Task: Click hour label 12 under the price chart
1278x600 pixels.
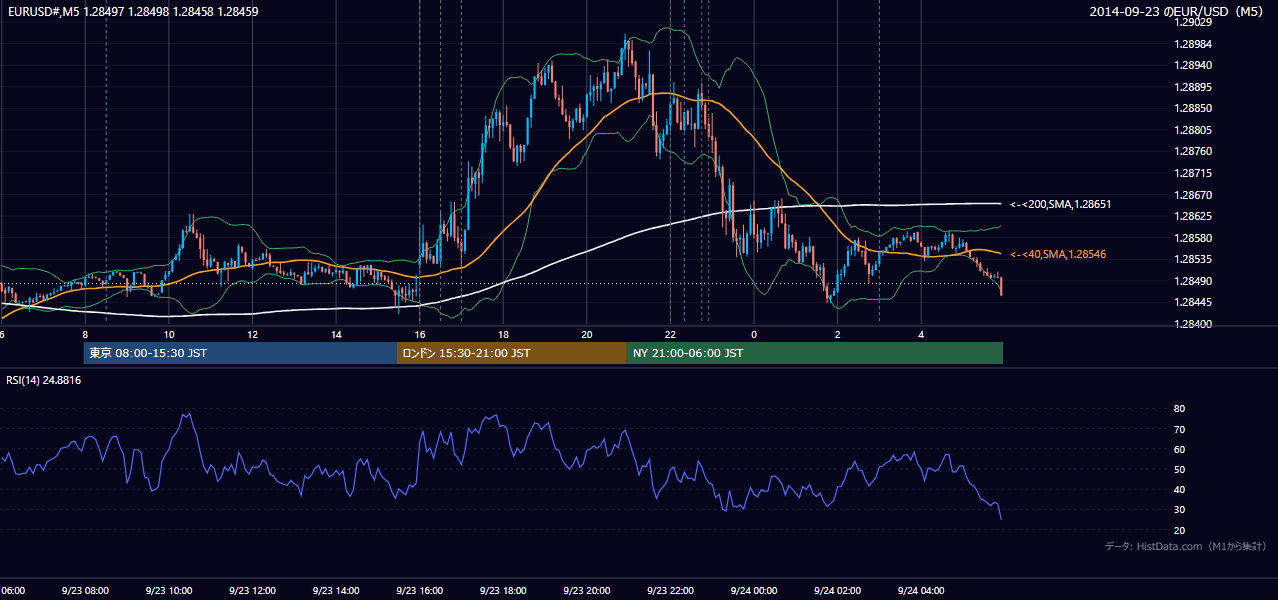Action: pos(252,334)
